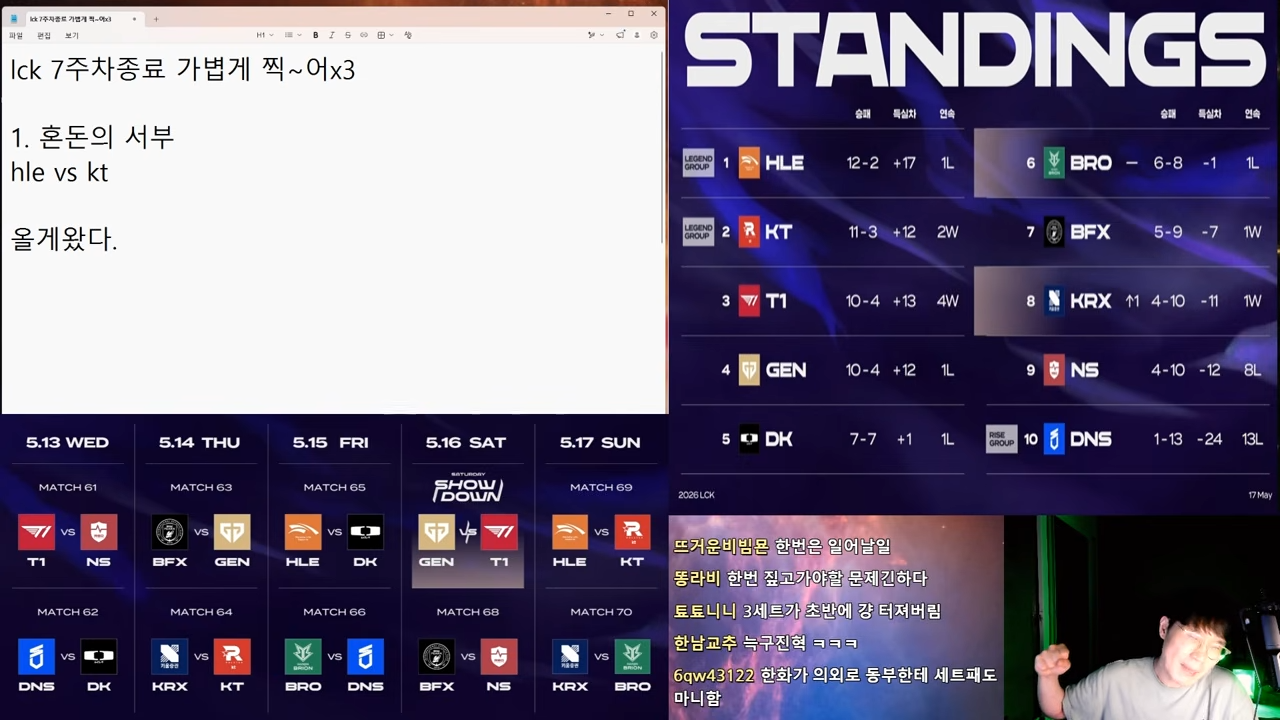This screenshot has height=720, width=1280.
Task: Insert a link using the link icon
Action: pyautogui.click(x=363, y=35)
